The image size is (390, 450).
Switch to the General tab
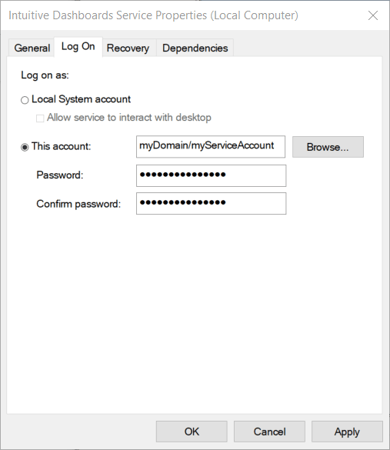[32, 48]
